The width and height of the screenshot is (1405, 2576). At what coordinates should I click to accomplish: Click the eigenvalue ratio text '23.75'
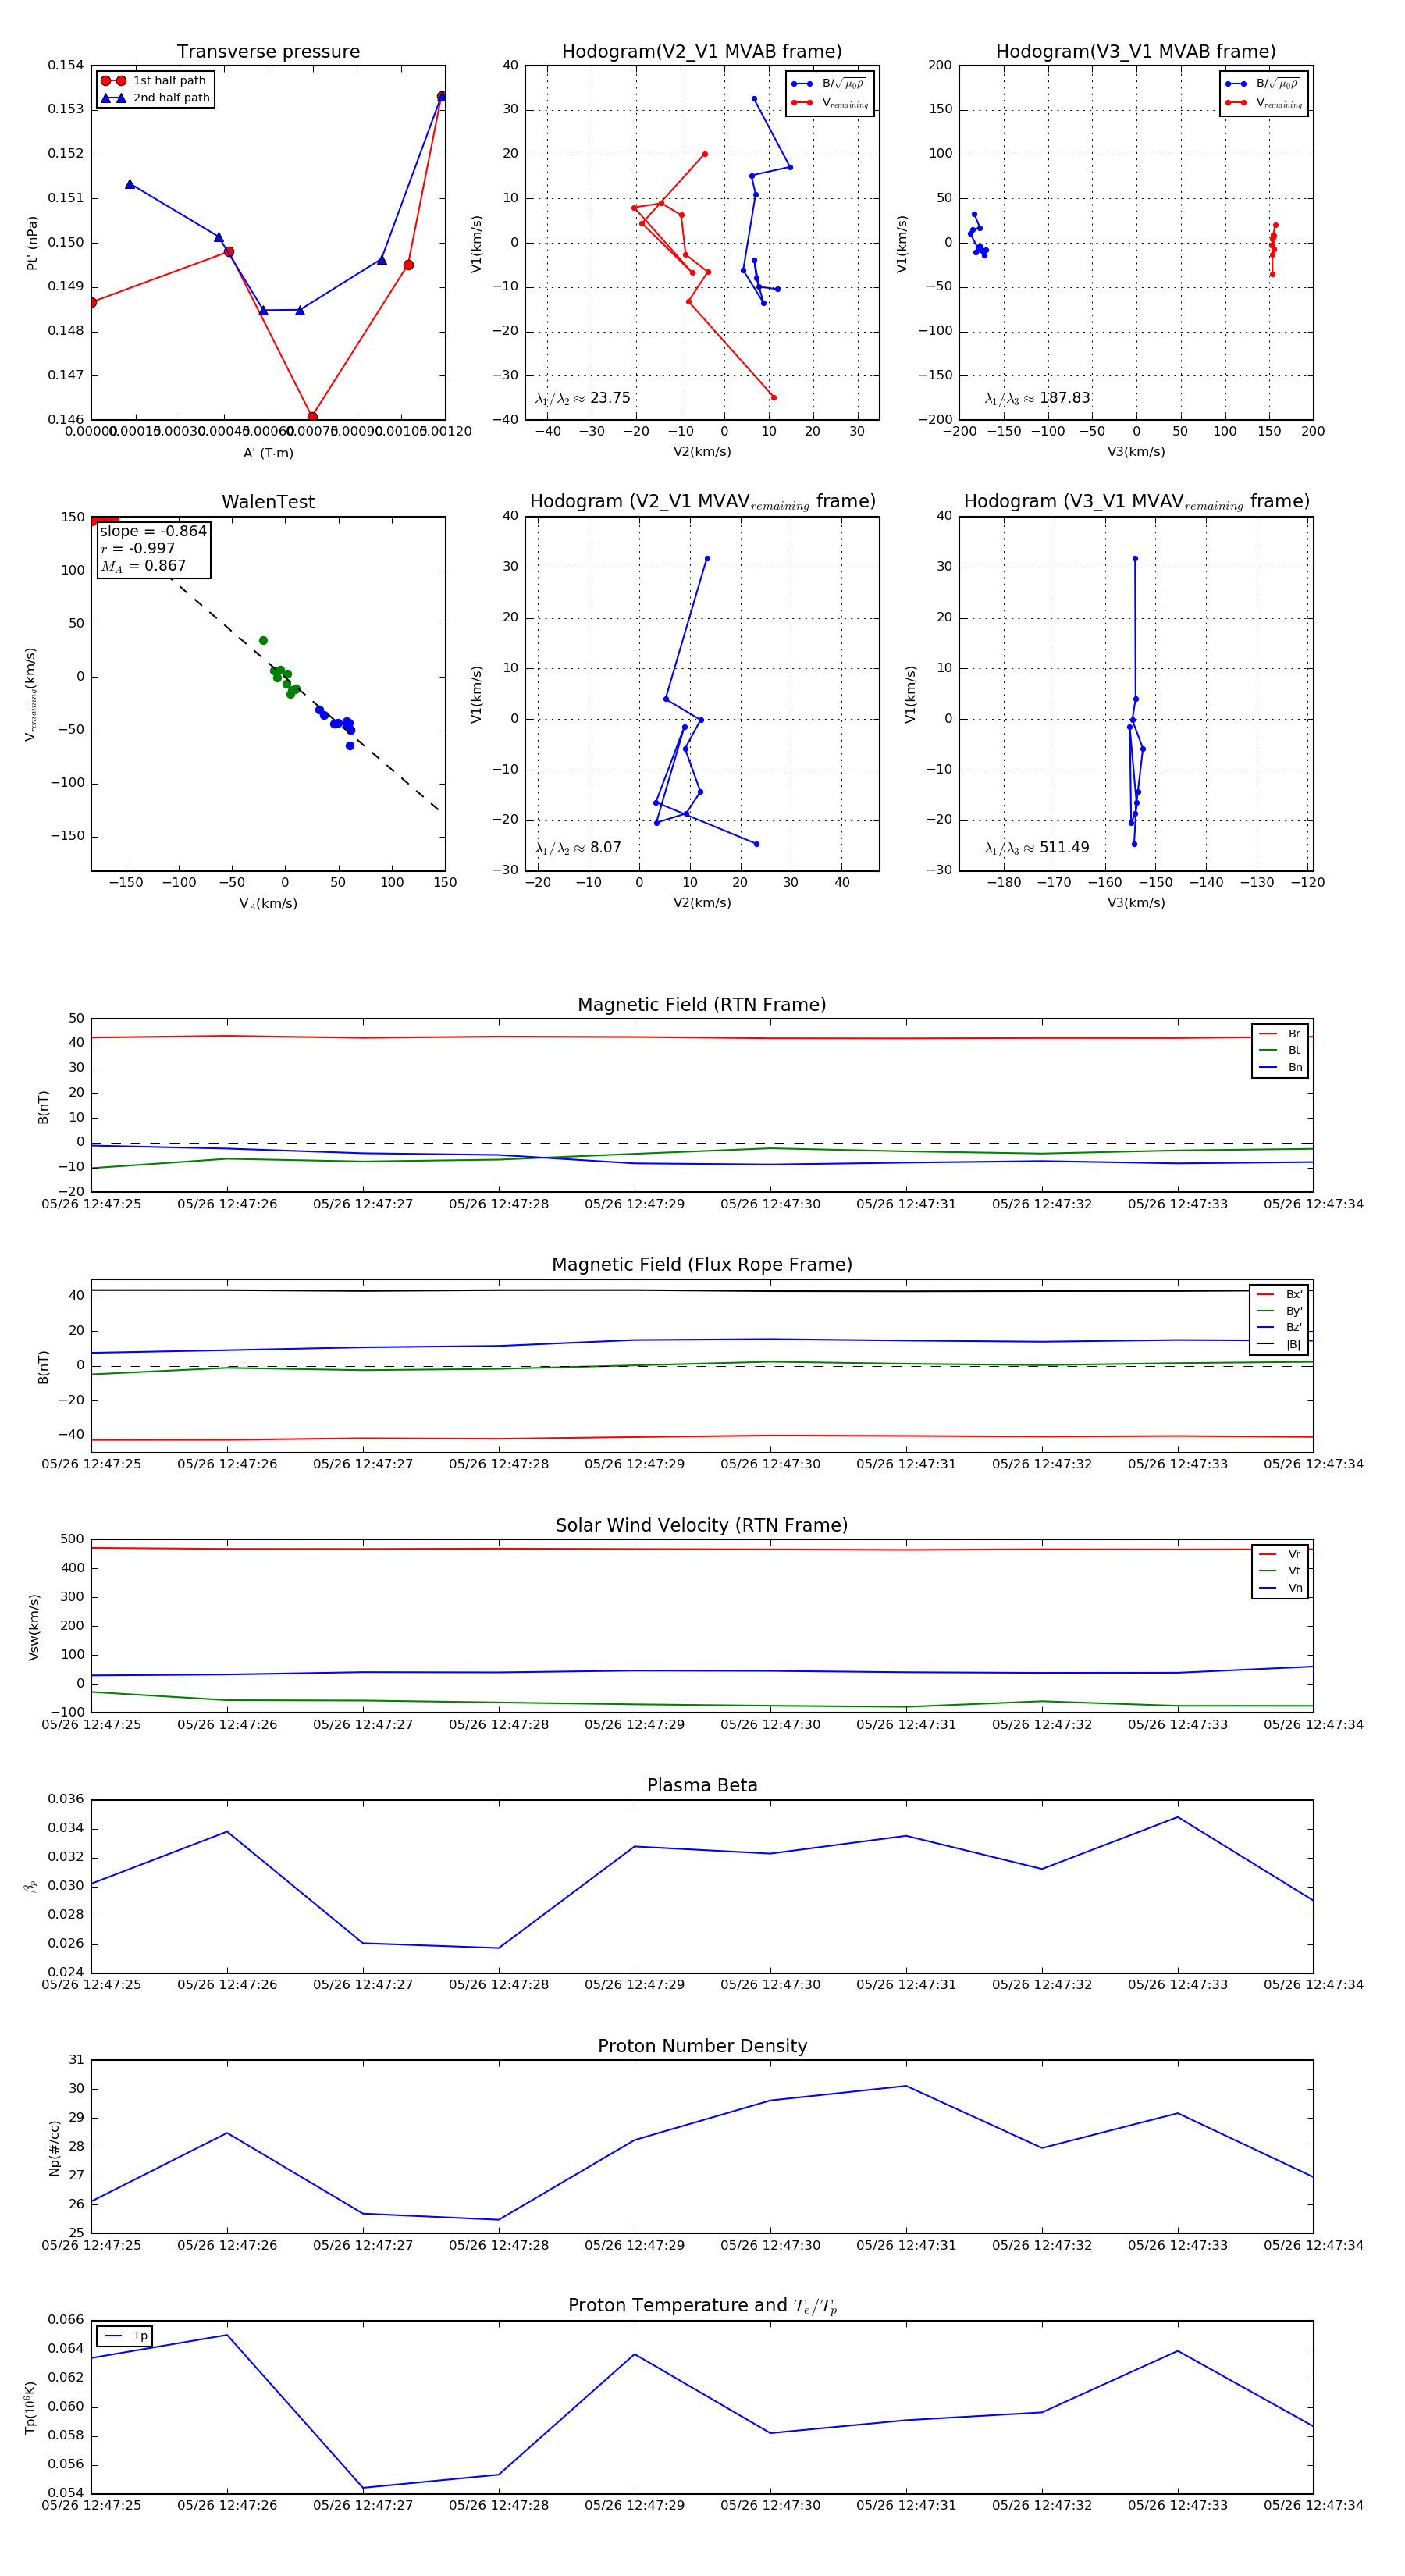[x=610, y=398]
